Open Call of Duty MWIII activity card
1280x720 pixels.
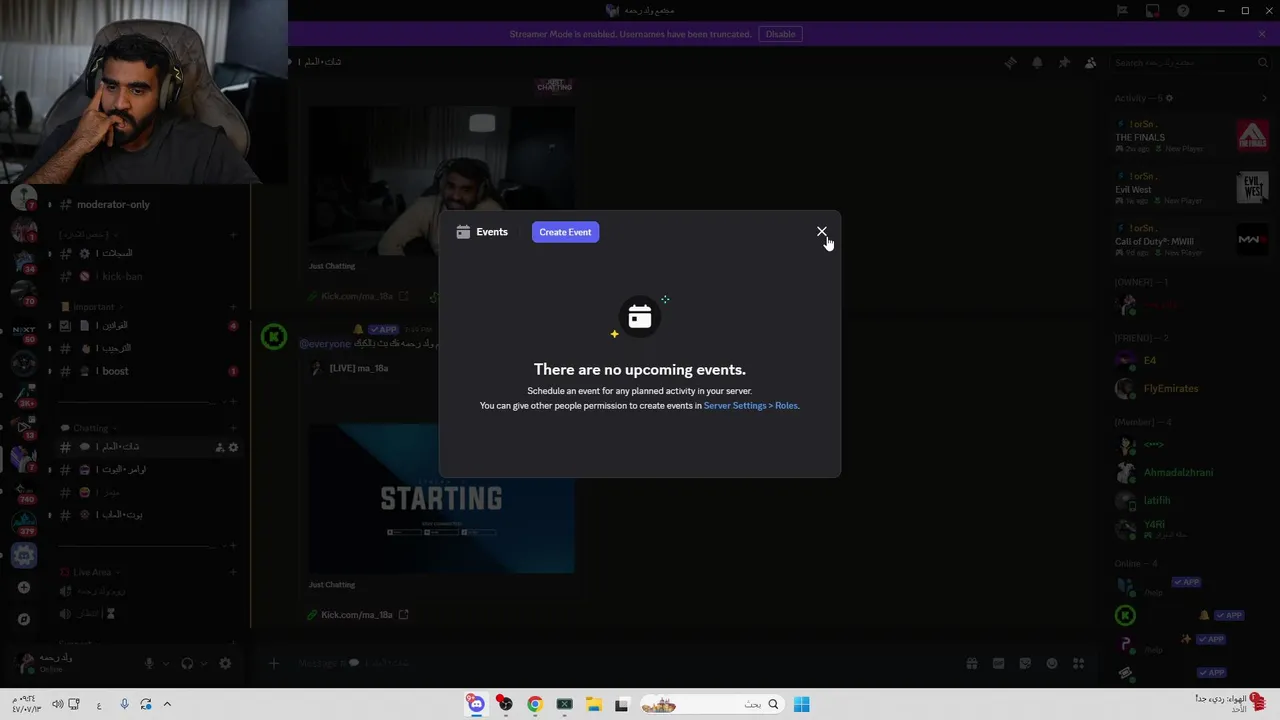tap(1191, 240)
